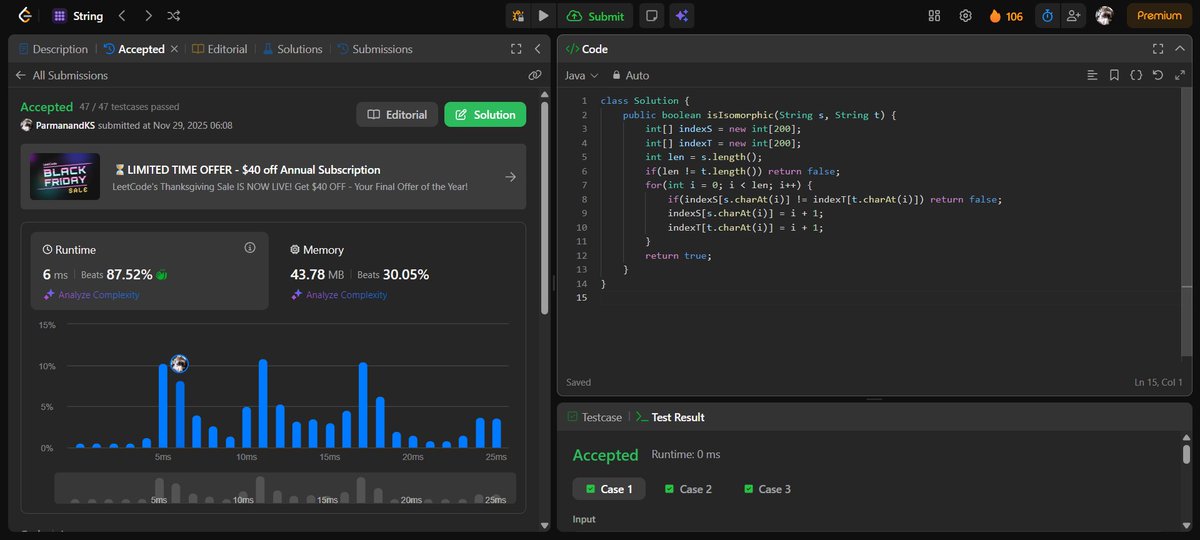Click the Black Friday Sale thumbnail

click(x=64, y=176)
